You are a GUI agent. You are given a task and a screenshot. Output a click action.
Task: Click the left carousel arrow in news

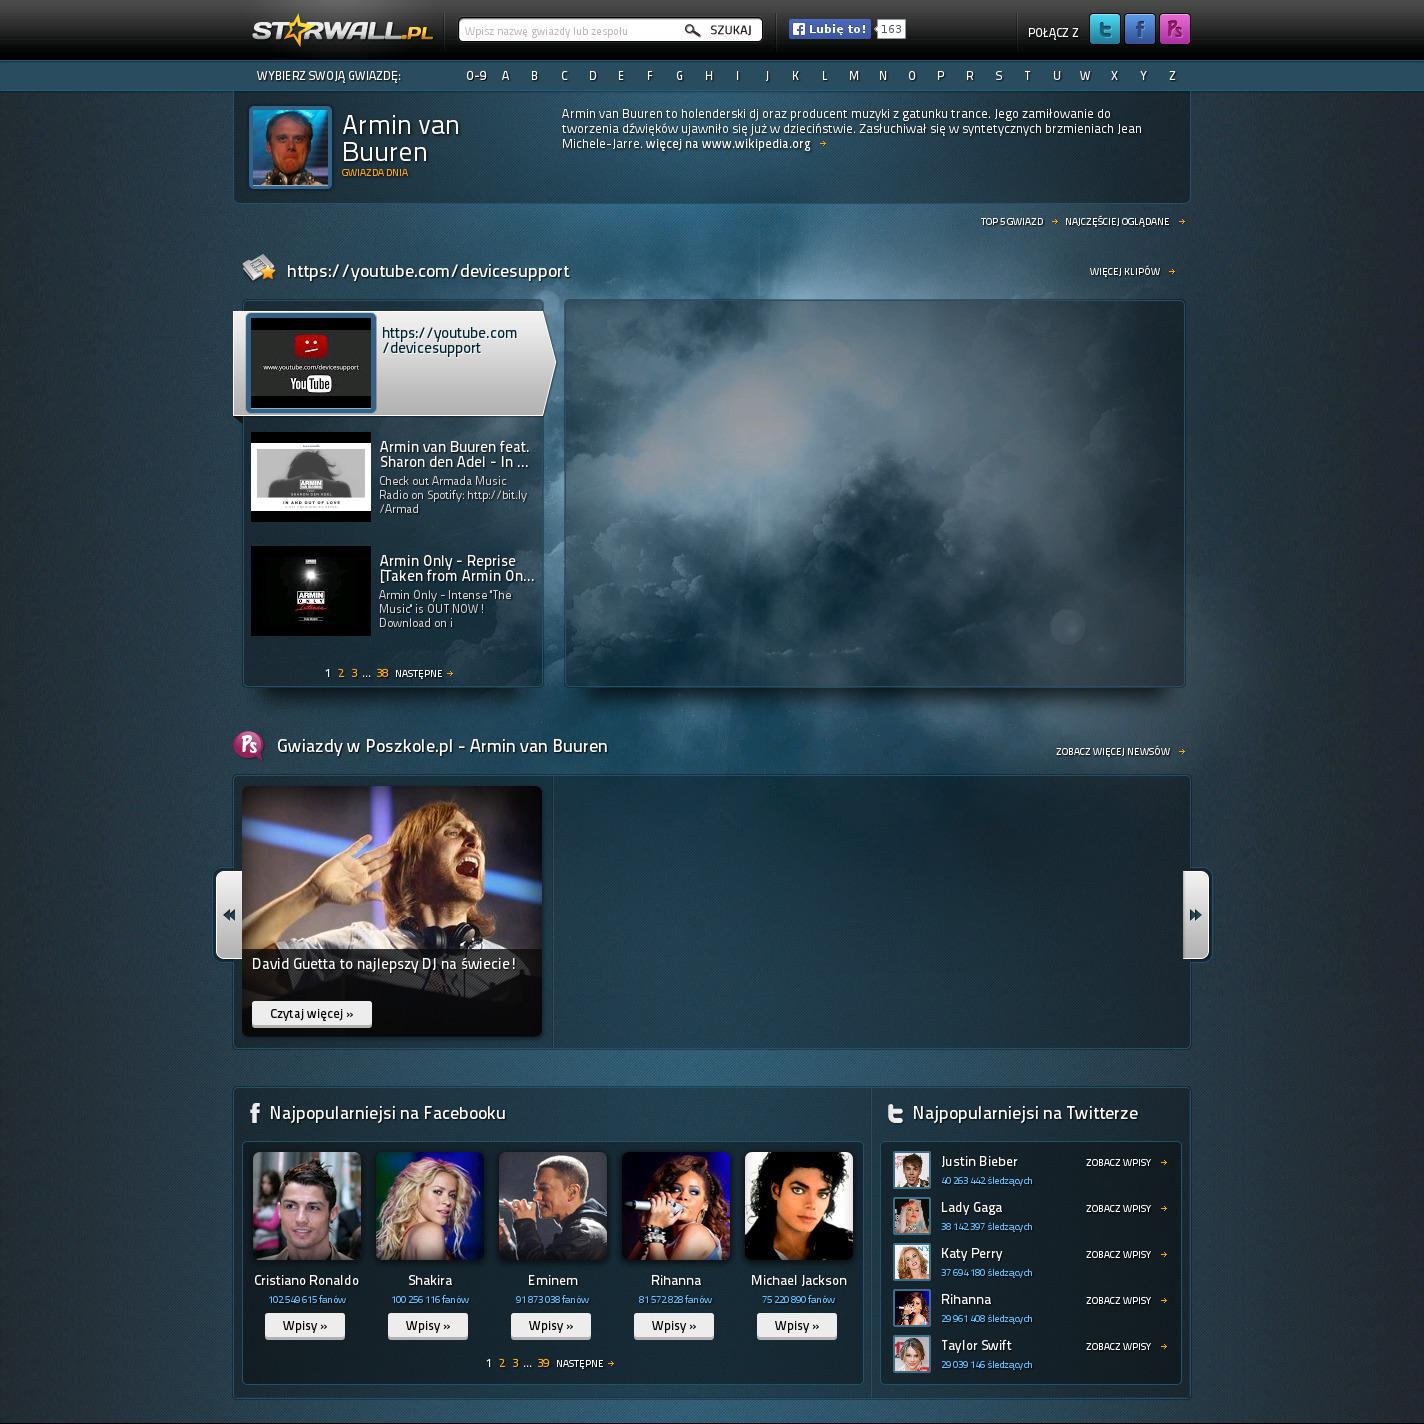229,915
